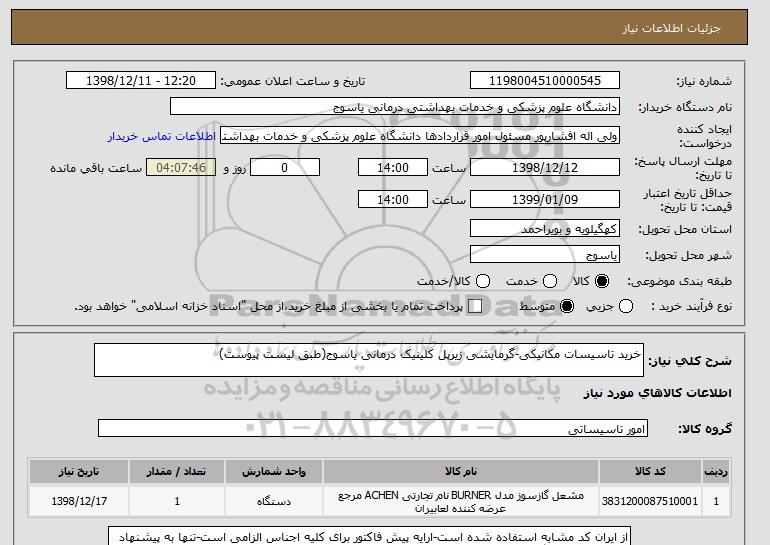Click the need date cell 1398/12/17
The image size is (770, 545).
click(x=79, y=501)
